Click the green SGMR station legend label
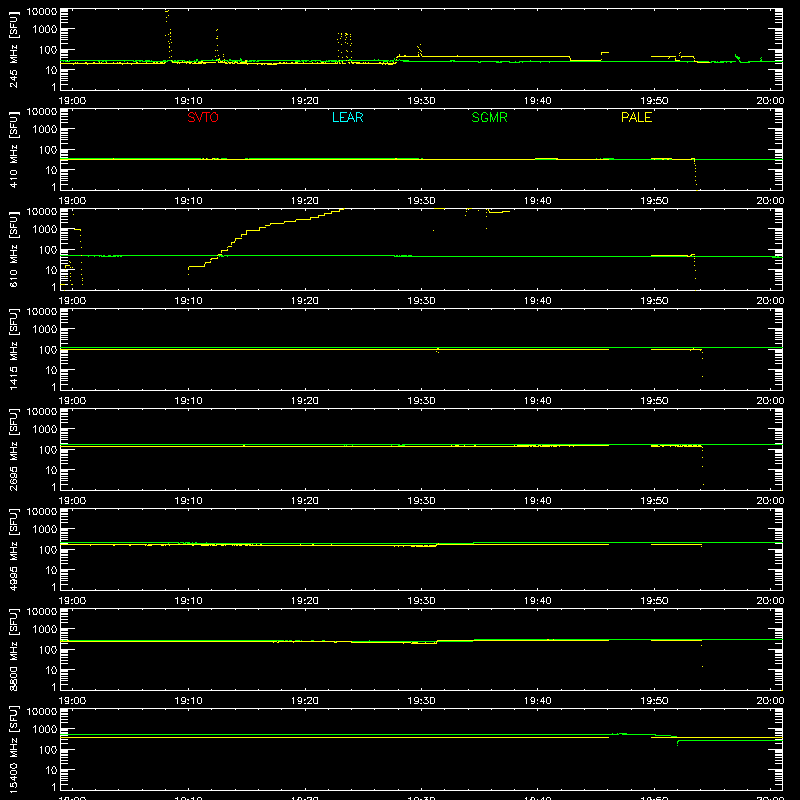800x800 pixels. (x=489, y=117)
